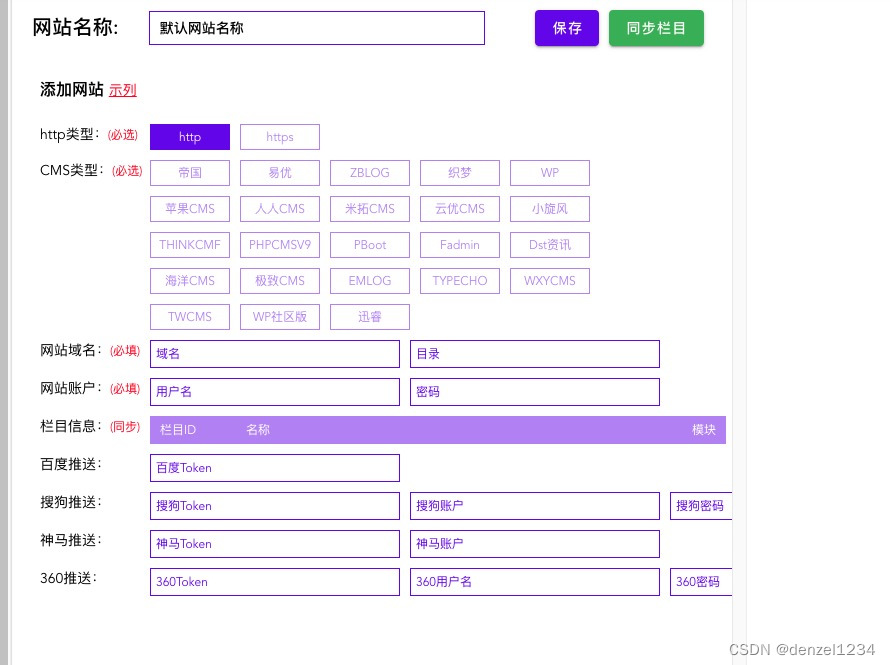Focus the 神马Token input field
The width and height of the screenshot is (891, 665).
(x=275, y=544)
